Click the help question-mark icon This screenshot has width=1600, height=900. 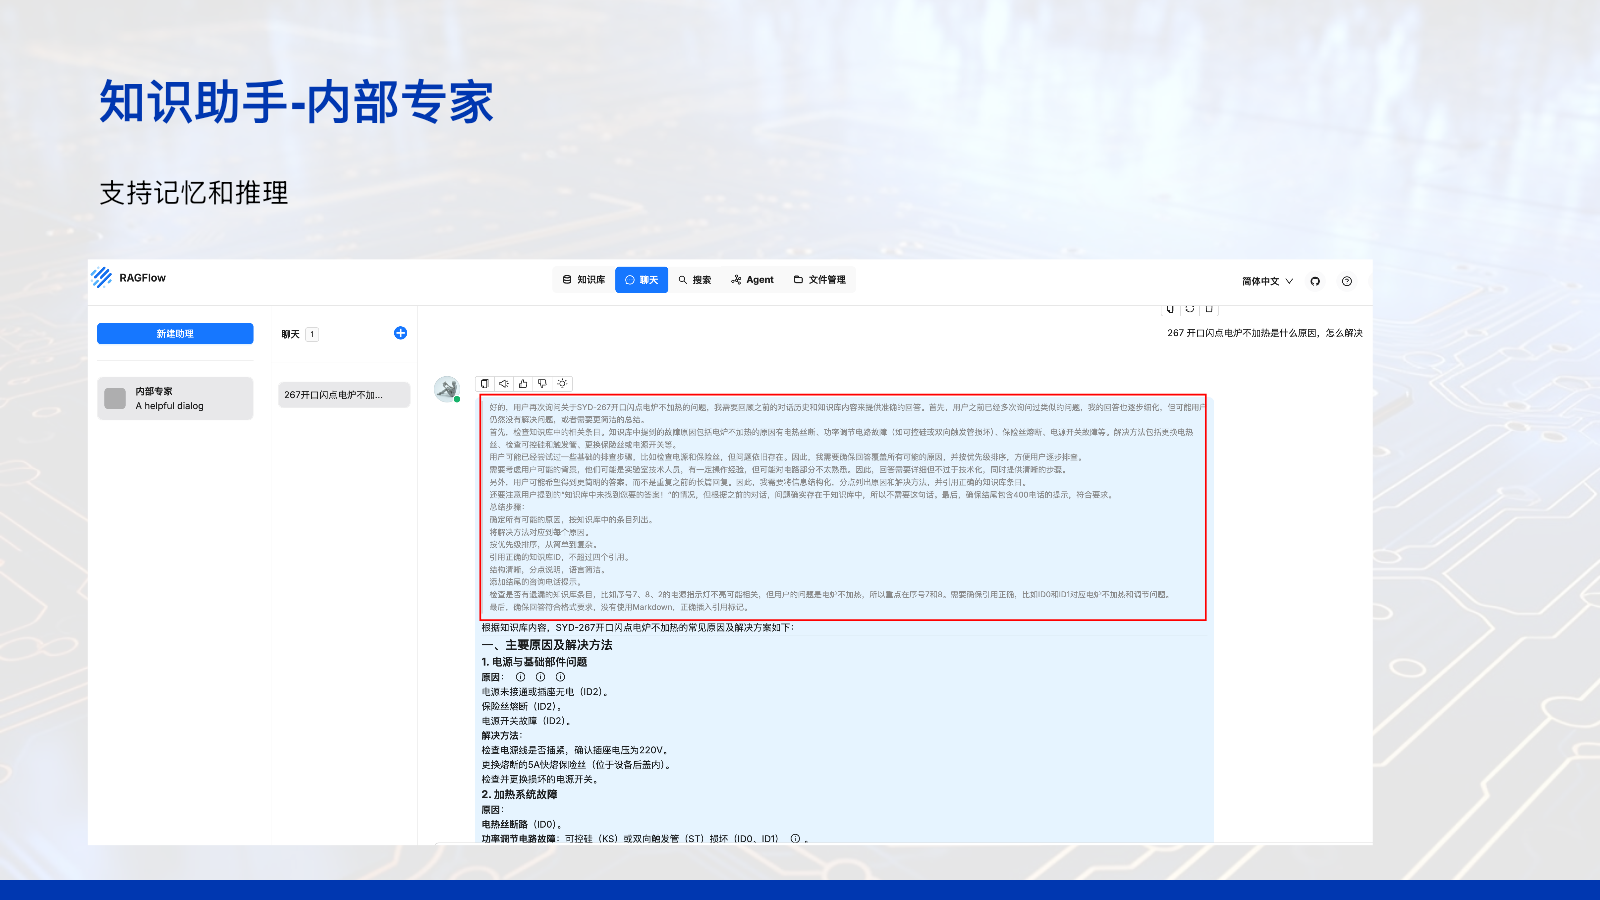pos(1347,281)
